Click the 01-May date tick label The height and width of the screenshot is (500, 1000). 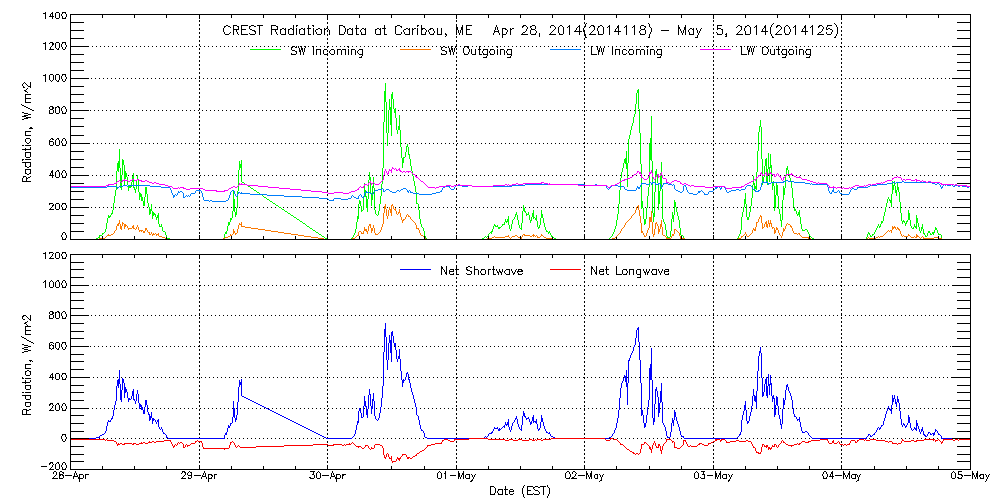457,477
